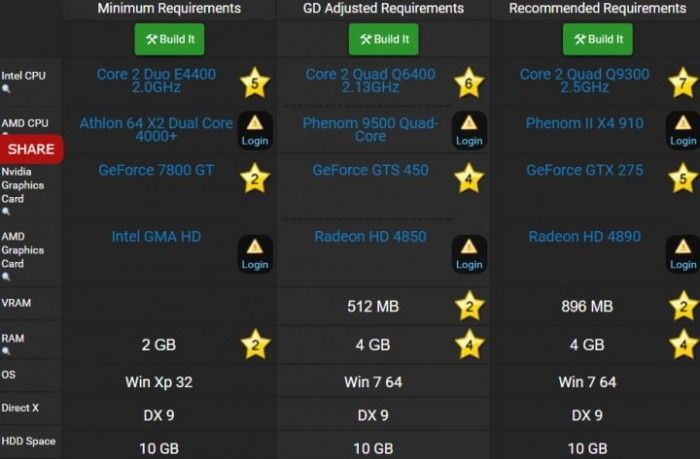Click the HDD Space row label
This screenshot has width=700, height=459.
(29, 441)
